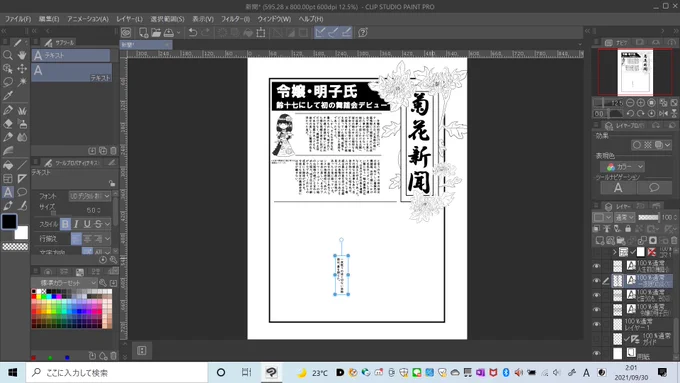Flip canvas horizontally in Navigator
Image resolution: width=680 pixels, height=383 pixels.
[x=663, y=113]
